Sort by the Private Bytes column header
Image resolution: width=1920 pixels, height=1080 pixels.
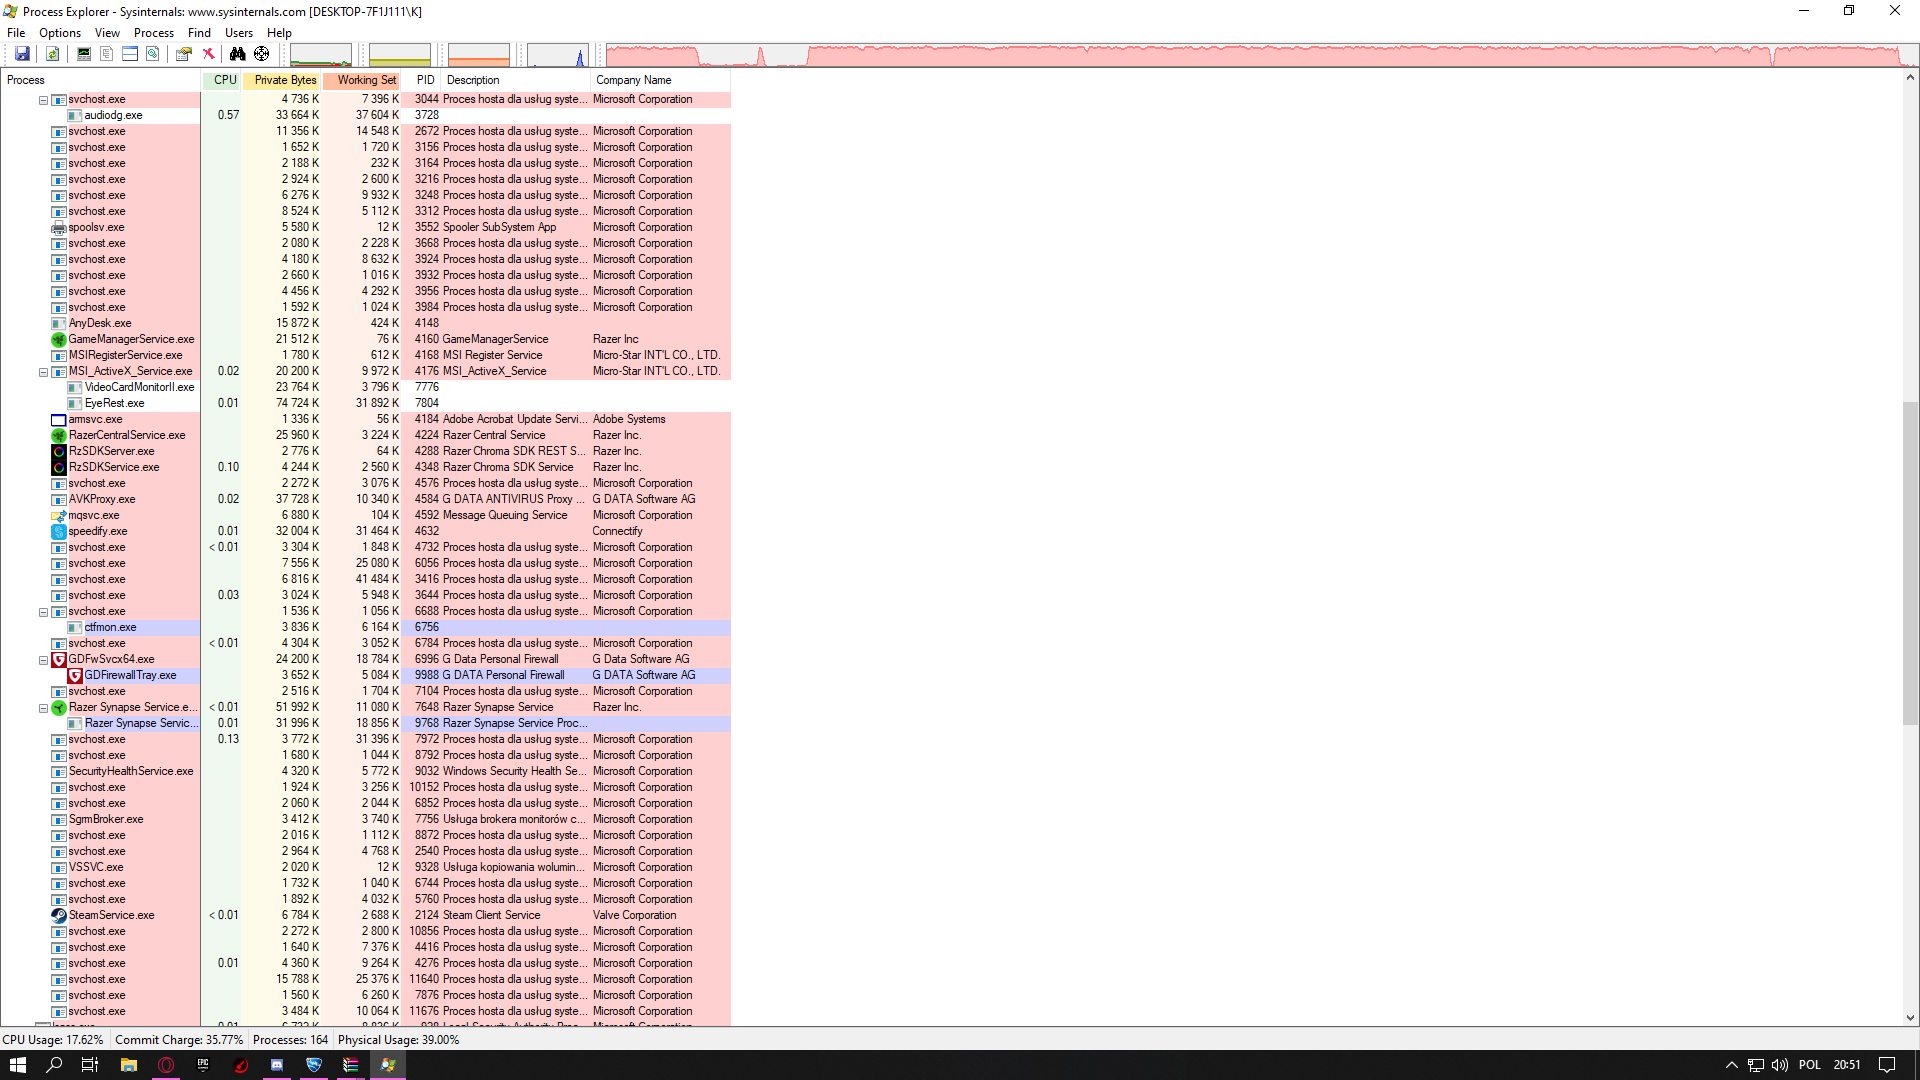coord(282,80)
